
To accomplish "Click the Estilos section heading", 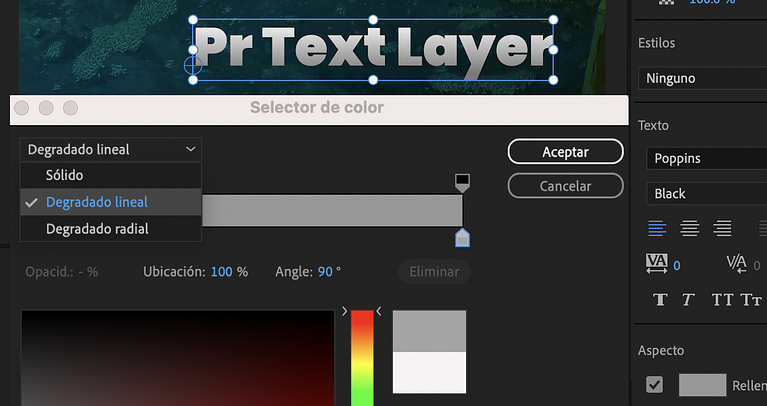I will [x=656, y=43].
